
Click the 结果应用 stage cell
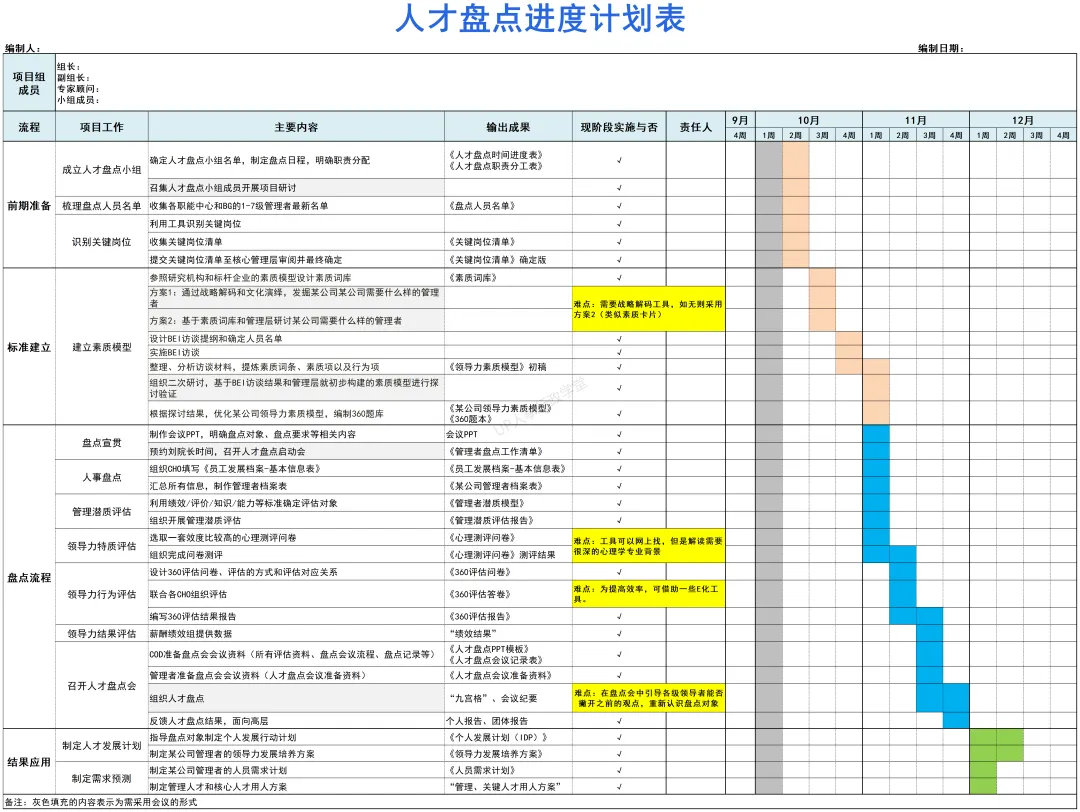click(x=29, y=762)
